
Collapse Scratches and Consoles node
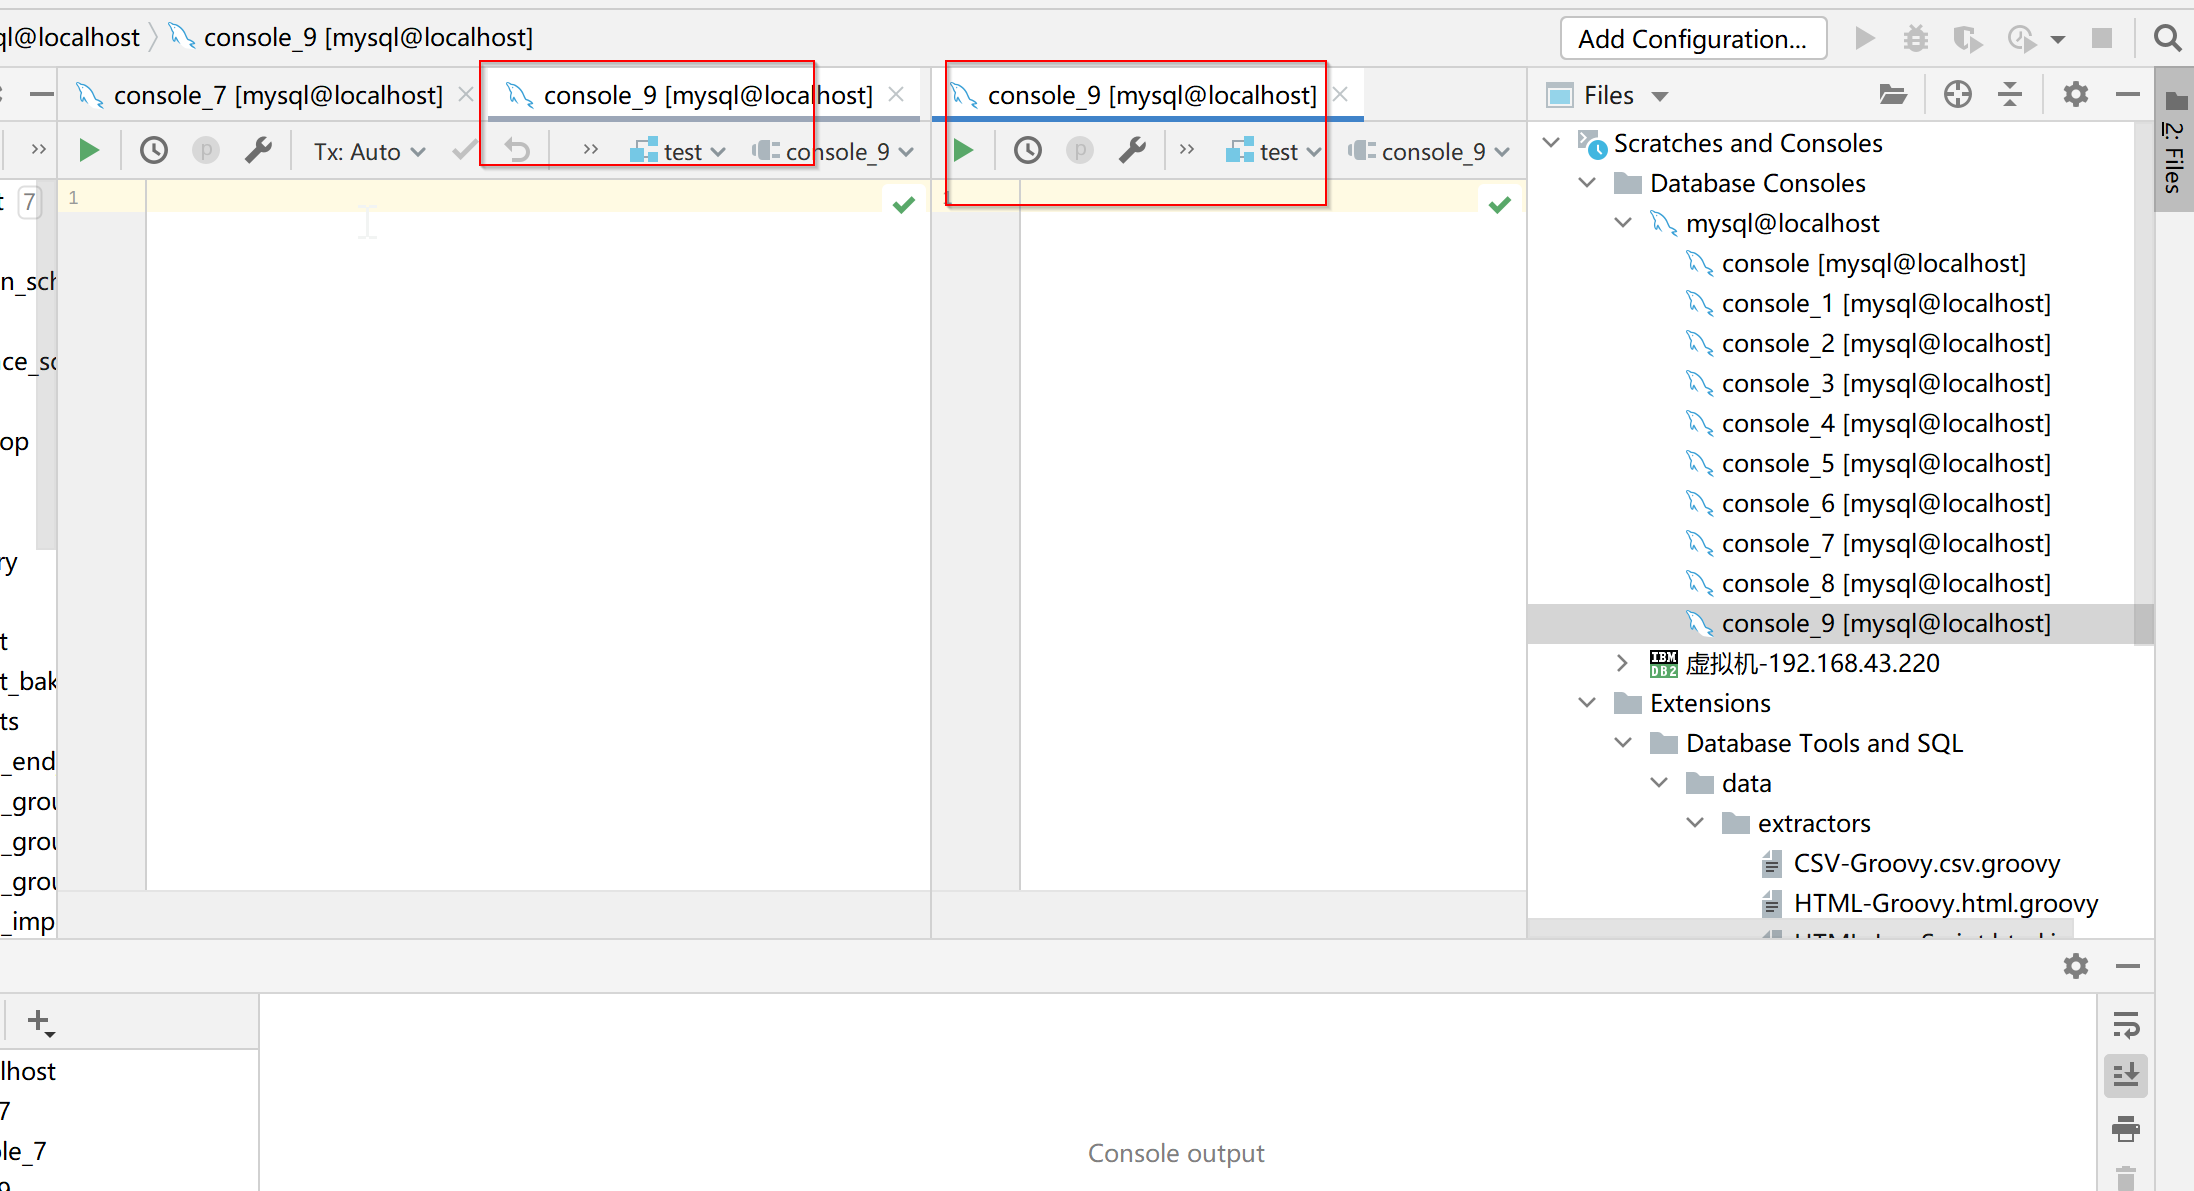coord(1552,143)
